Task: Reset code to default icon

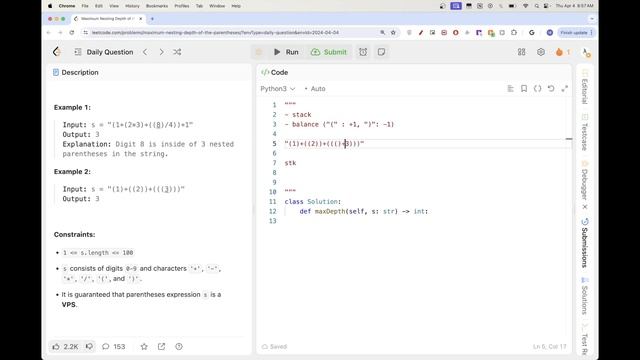Action: click(551, 89)
